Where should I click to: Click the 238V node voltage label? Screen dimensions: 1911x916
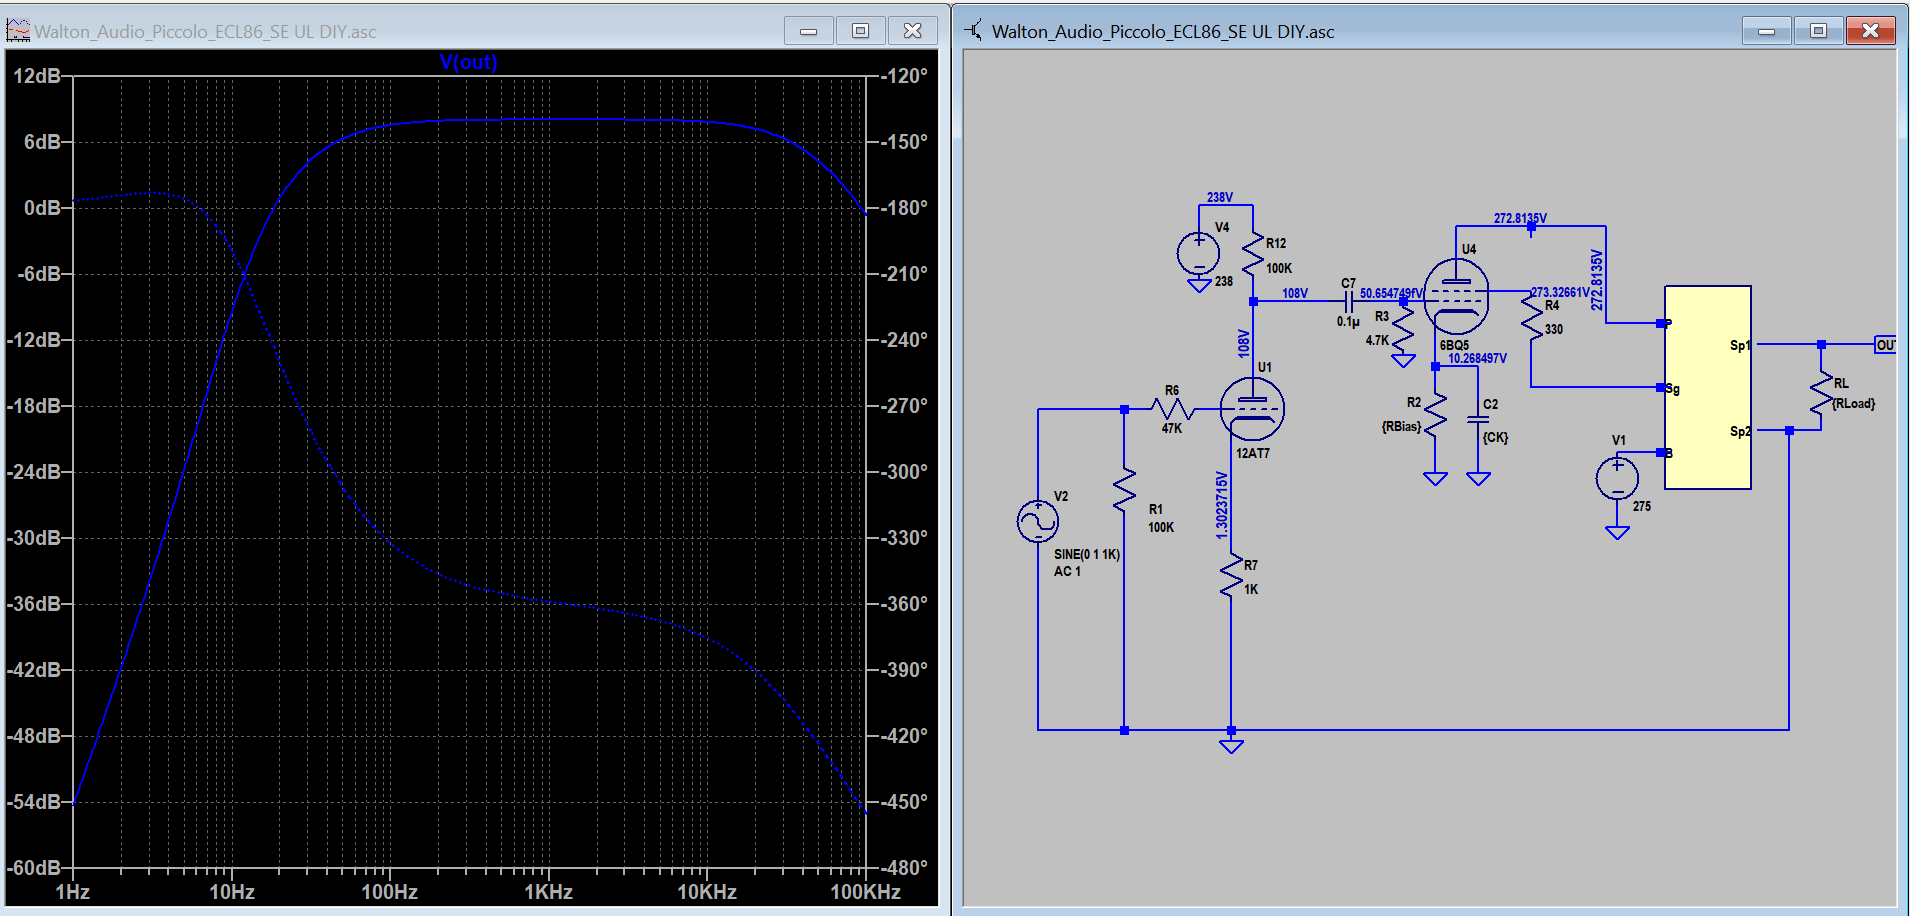pos(1220,197)
